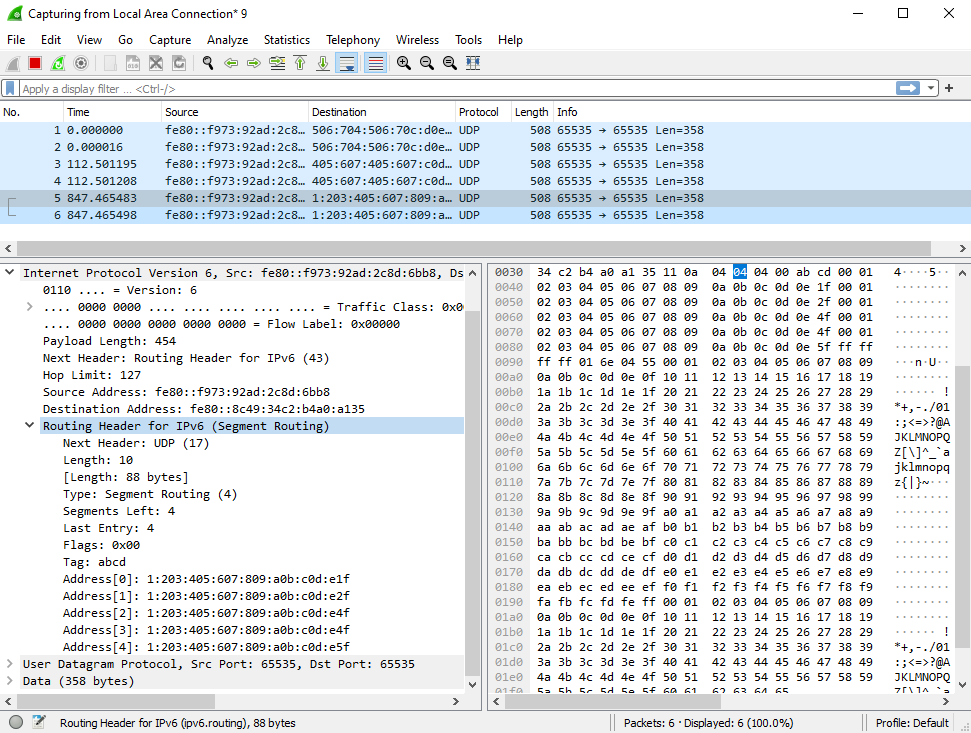Open capture options with the gear icon
This screenshot has width=971, height=733.
coord(82,62)
